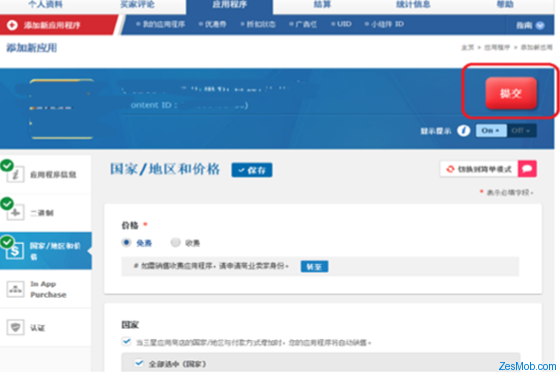Open the 帮助 tab
560x376 pixels.
(505, 5)
